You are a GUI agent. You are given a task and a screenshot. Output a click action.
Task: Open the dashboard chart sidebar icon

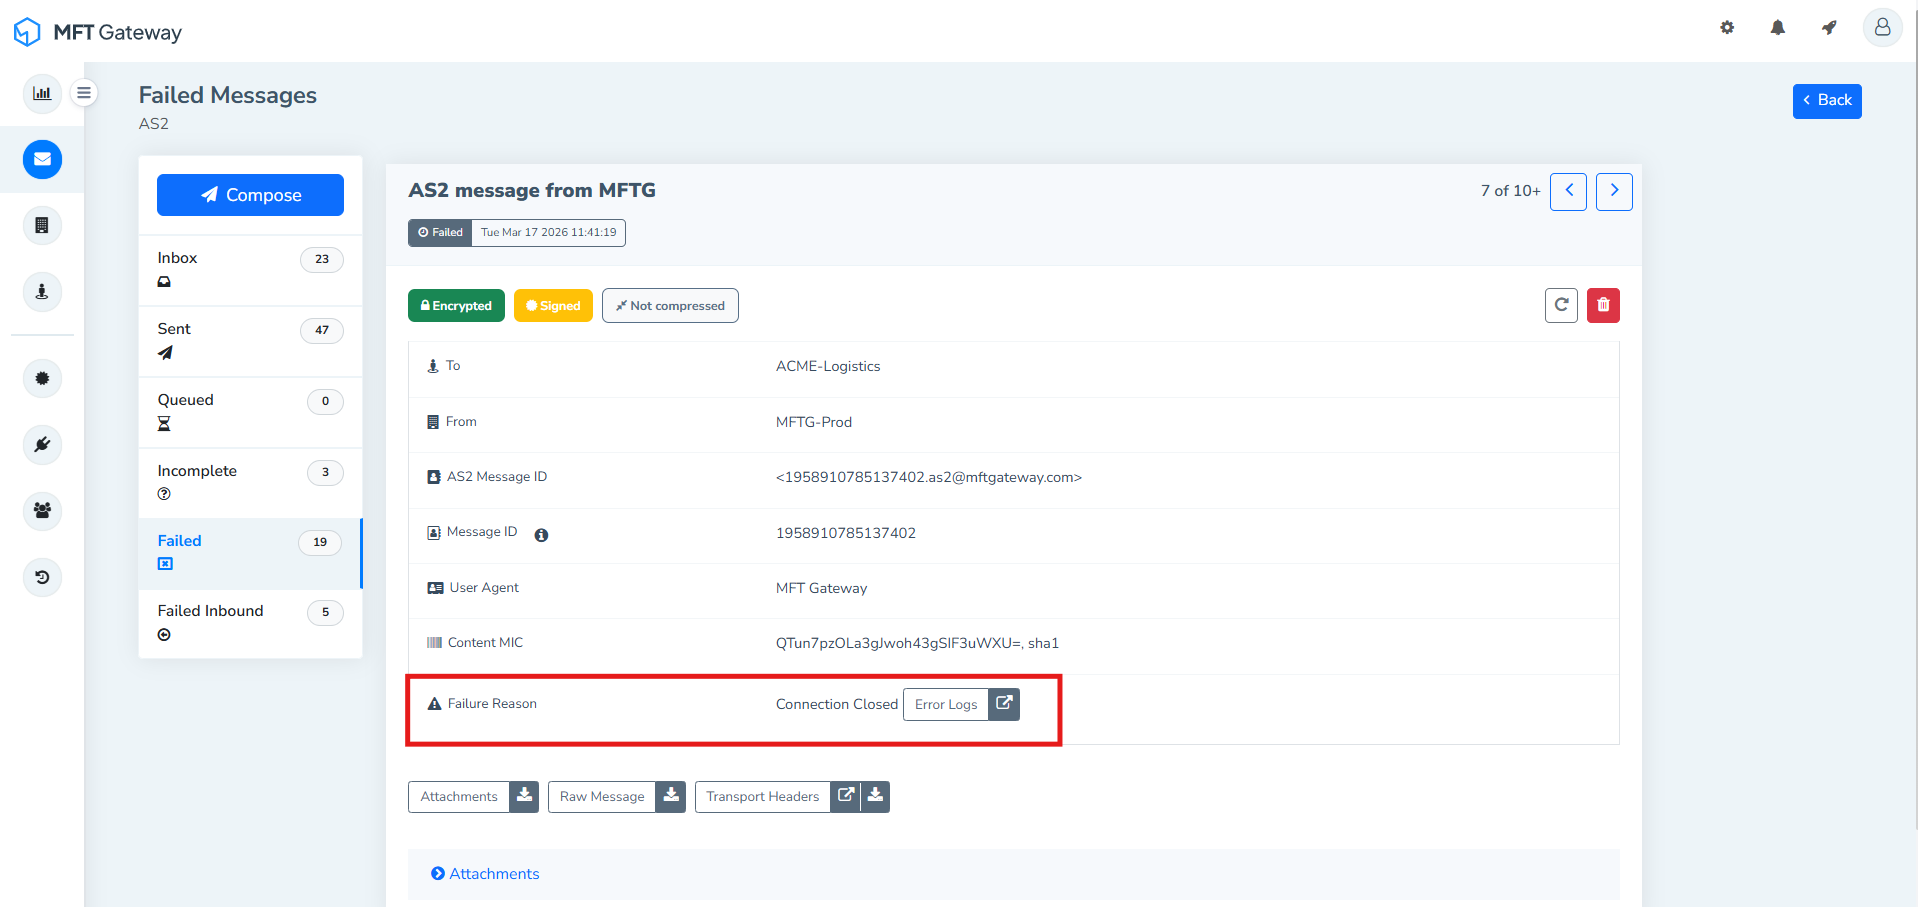click(42, 93)
